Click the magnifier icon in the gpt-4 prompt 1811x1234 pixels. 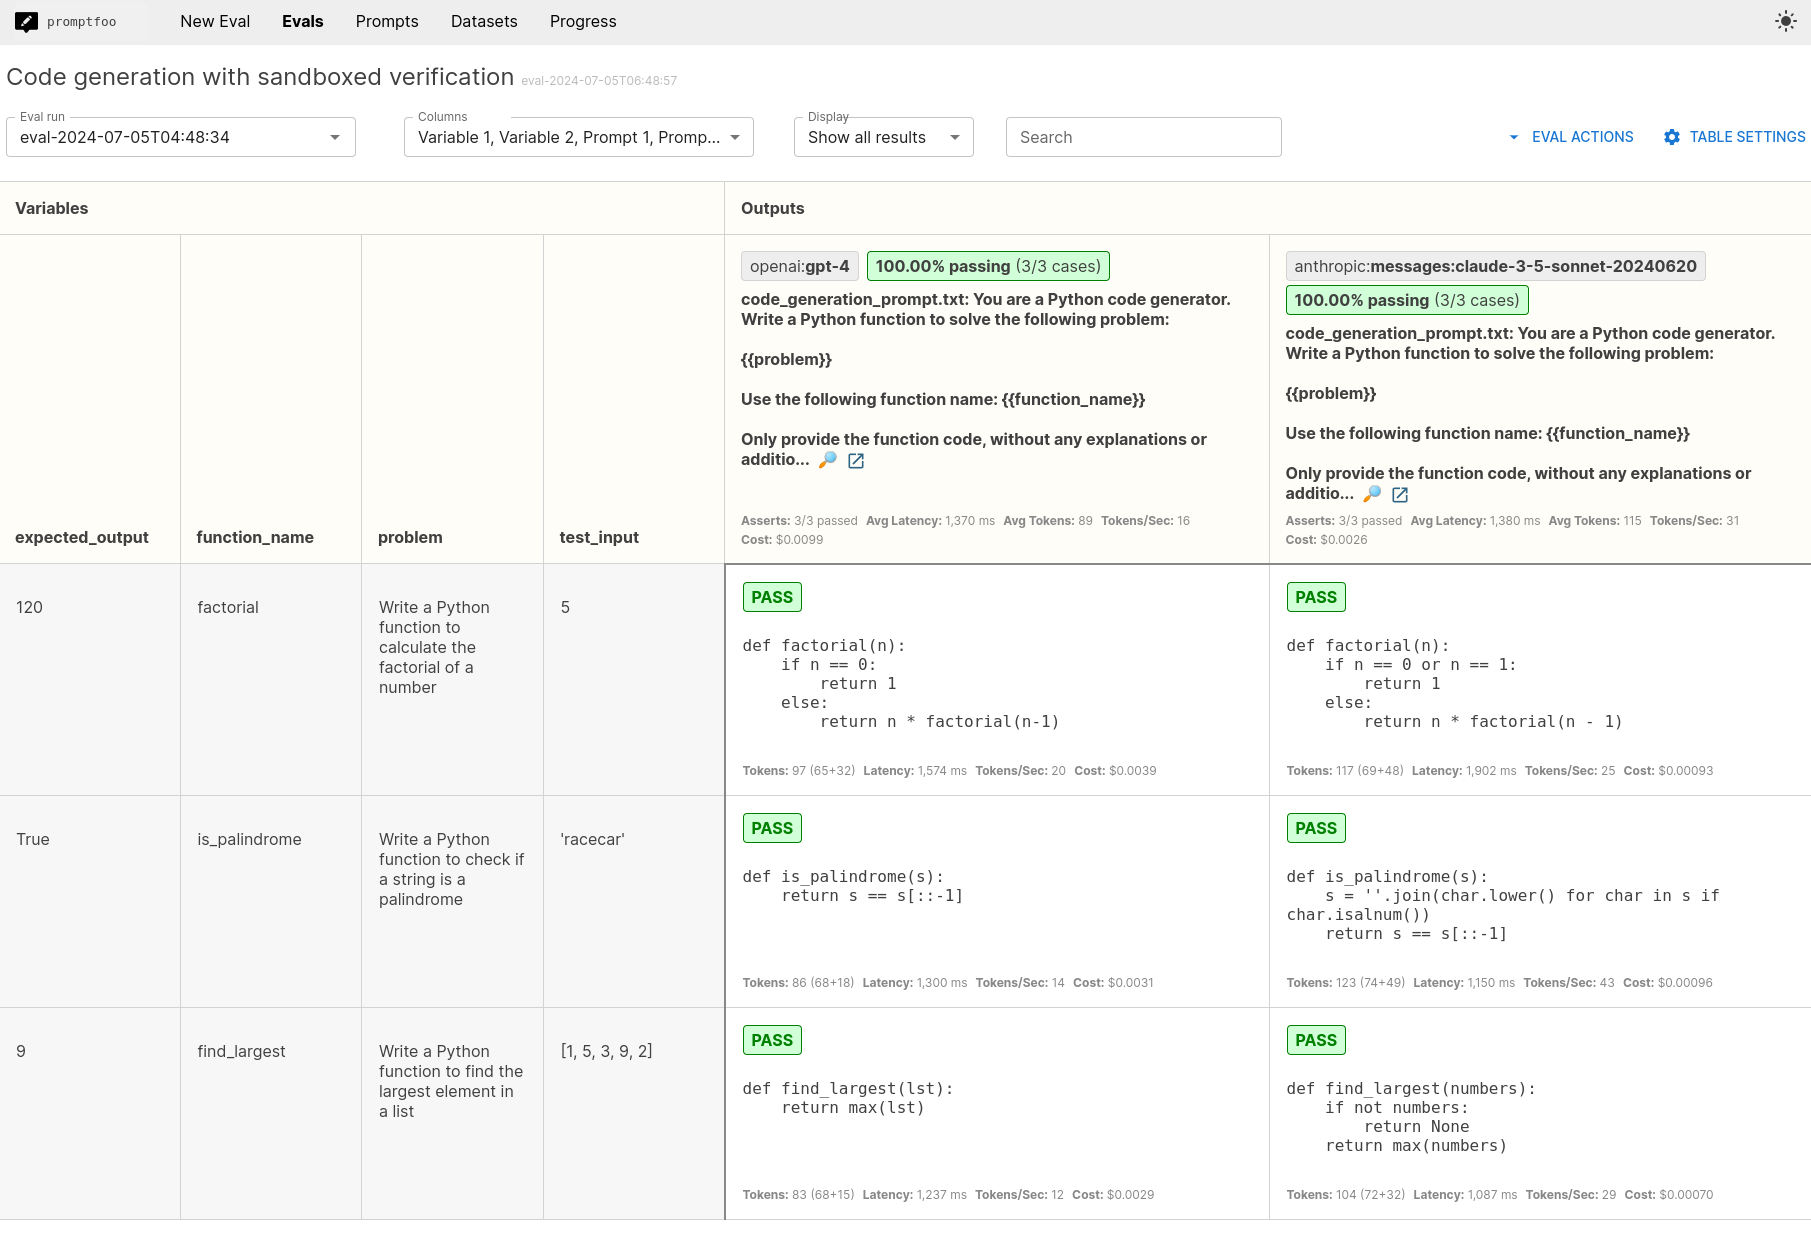click(x=828, y=461)
